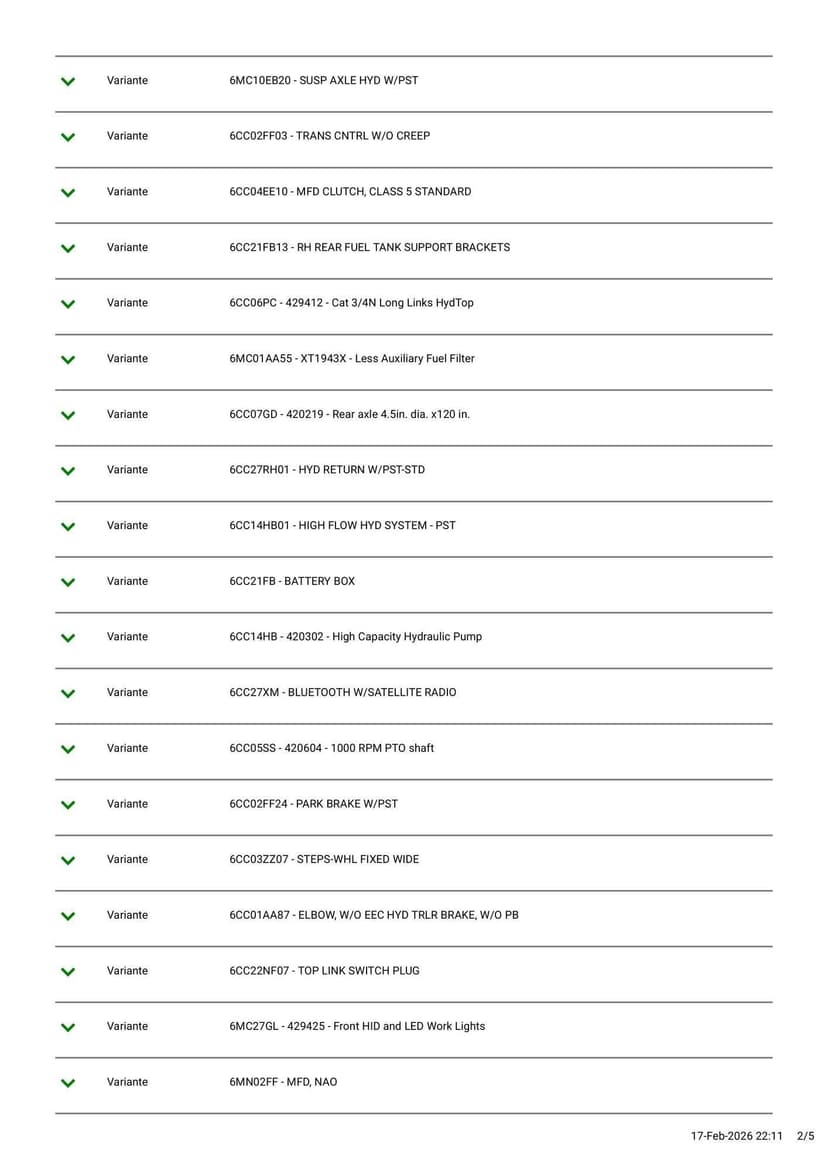Click chevron beside Cat 3/4N Long Links HydTop
Screen dimensions: 828x1171
click(68, 304)
